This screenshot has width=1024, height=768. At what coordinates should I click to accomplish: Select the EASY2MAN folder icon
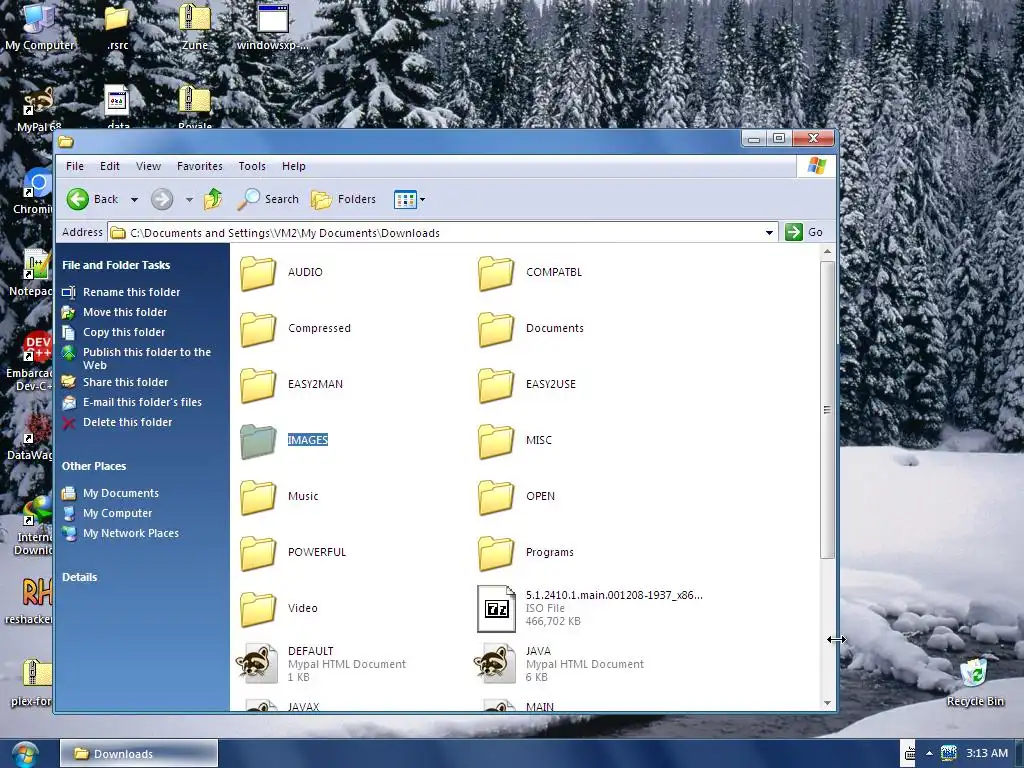(257, 385)
